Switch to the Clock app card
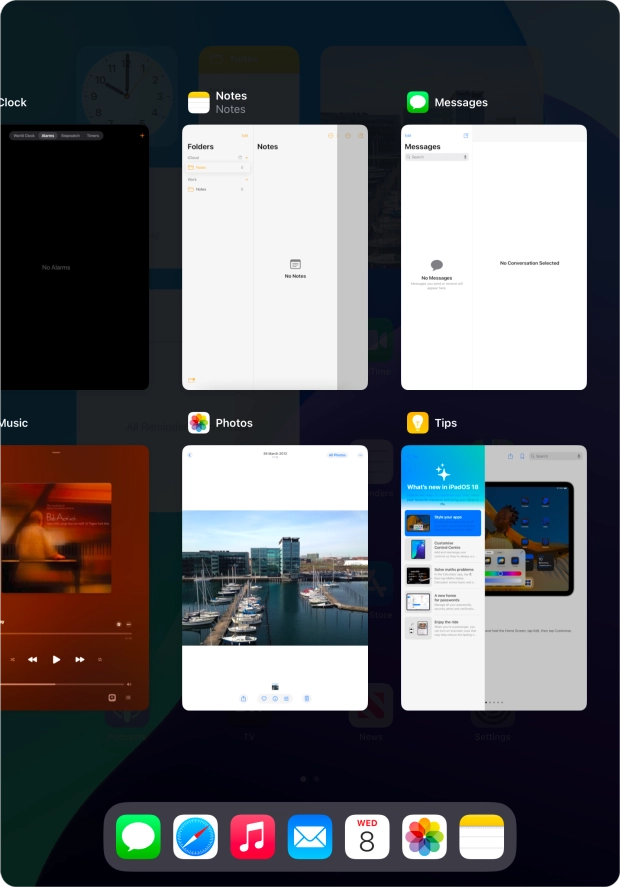The height and width of the screenshot is (887, 620). (70, 257)
